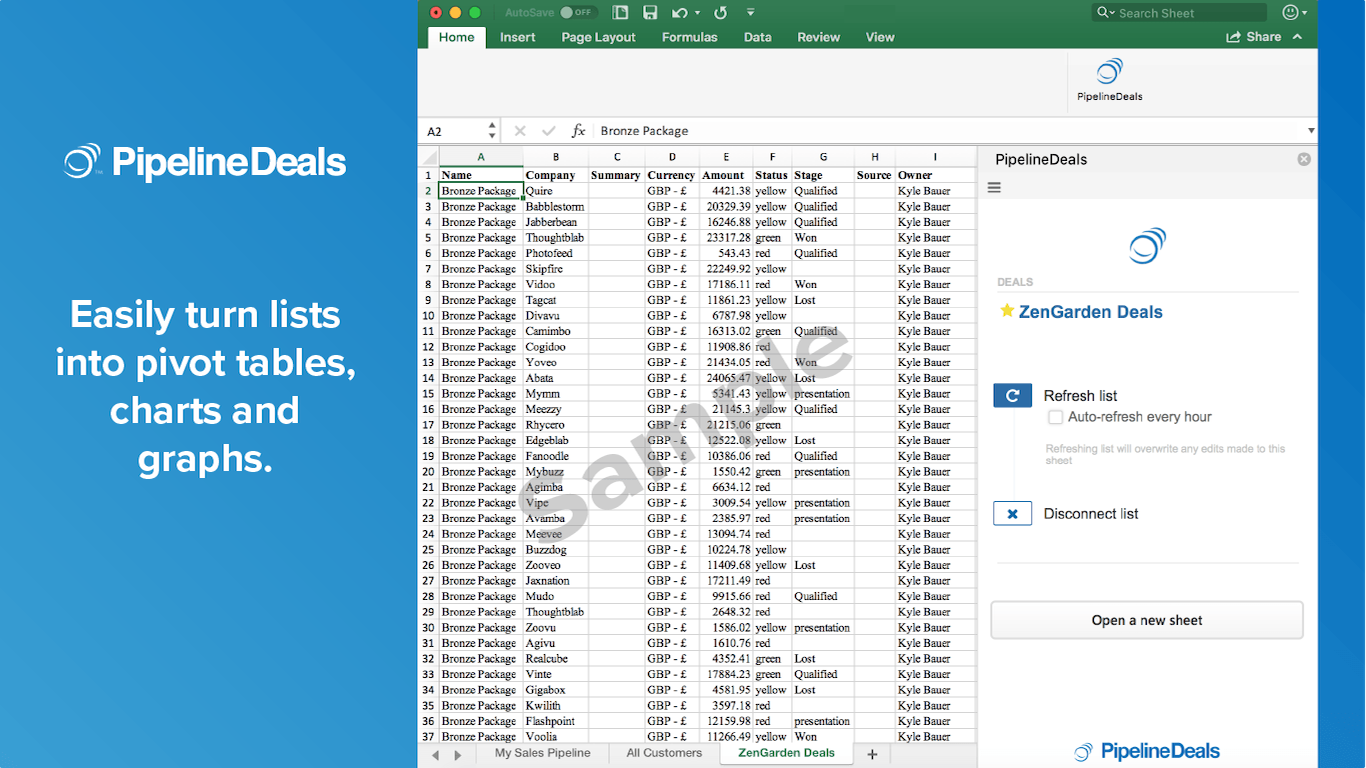
Task: Open the Customize Quick Access Toolbar dropdown
Action: pyautogui.click(x=750, y=12)
